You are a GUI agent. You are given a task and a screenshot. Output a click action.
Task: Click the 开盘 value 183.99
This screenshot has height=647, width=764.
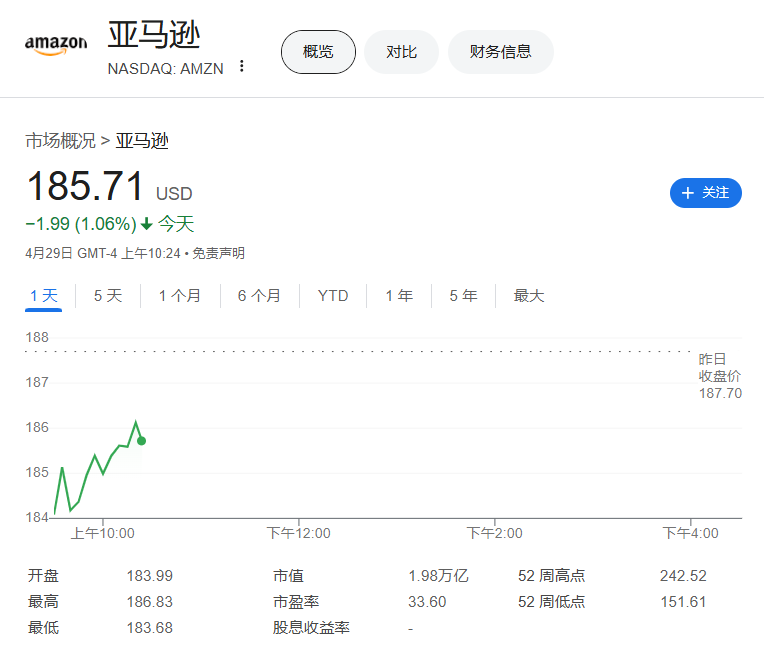(150, 576)
